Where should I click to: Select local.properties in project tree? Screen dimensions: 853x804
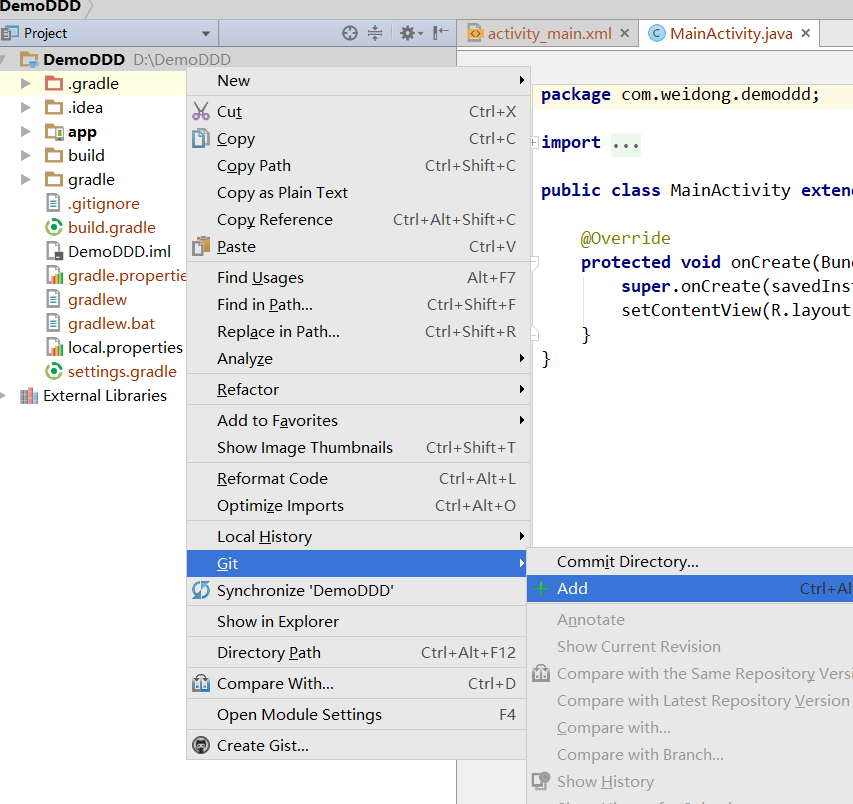click(x=125, y=348)
